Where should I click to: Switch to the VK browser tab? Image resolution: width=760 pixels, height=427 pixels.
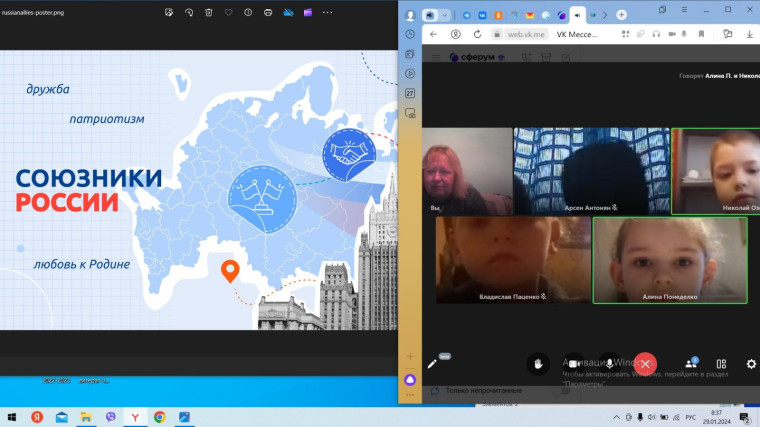click(482, 16)
